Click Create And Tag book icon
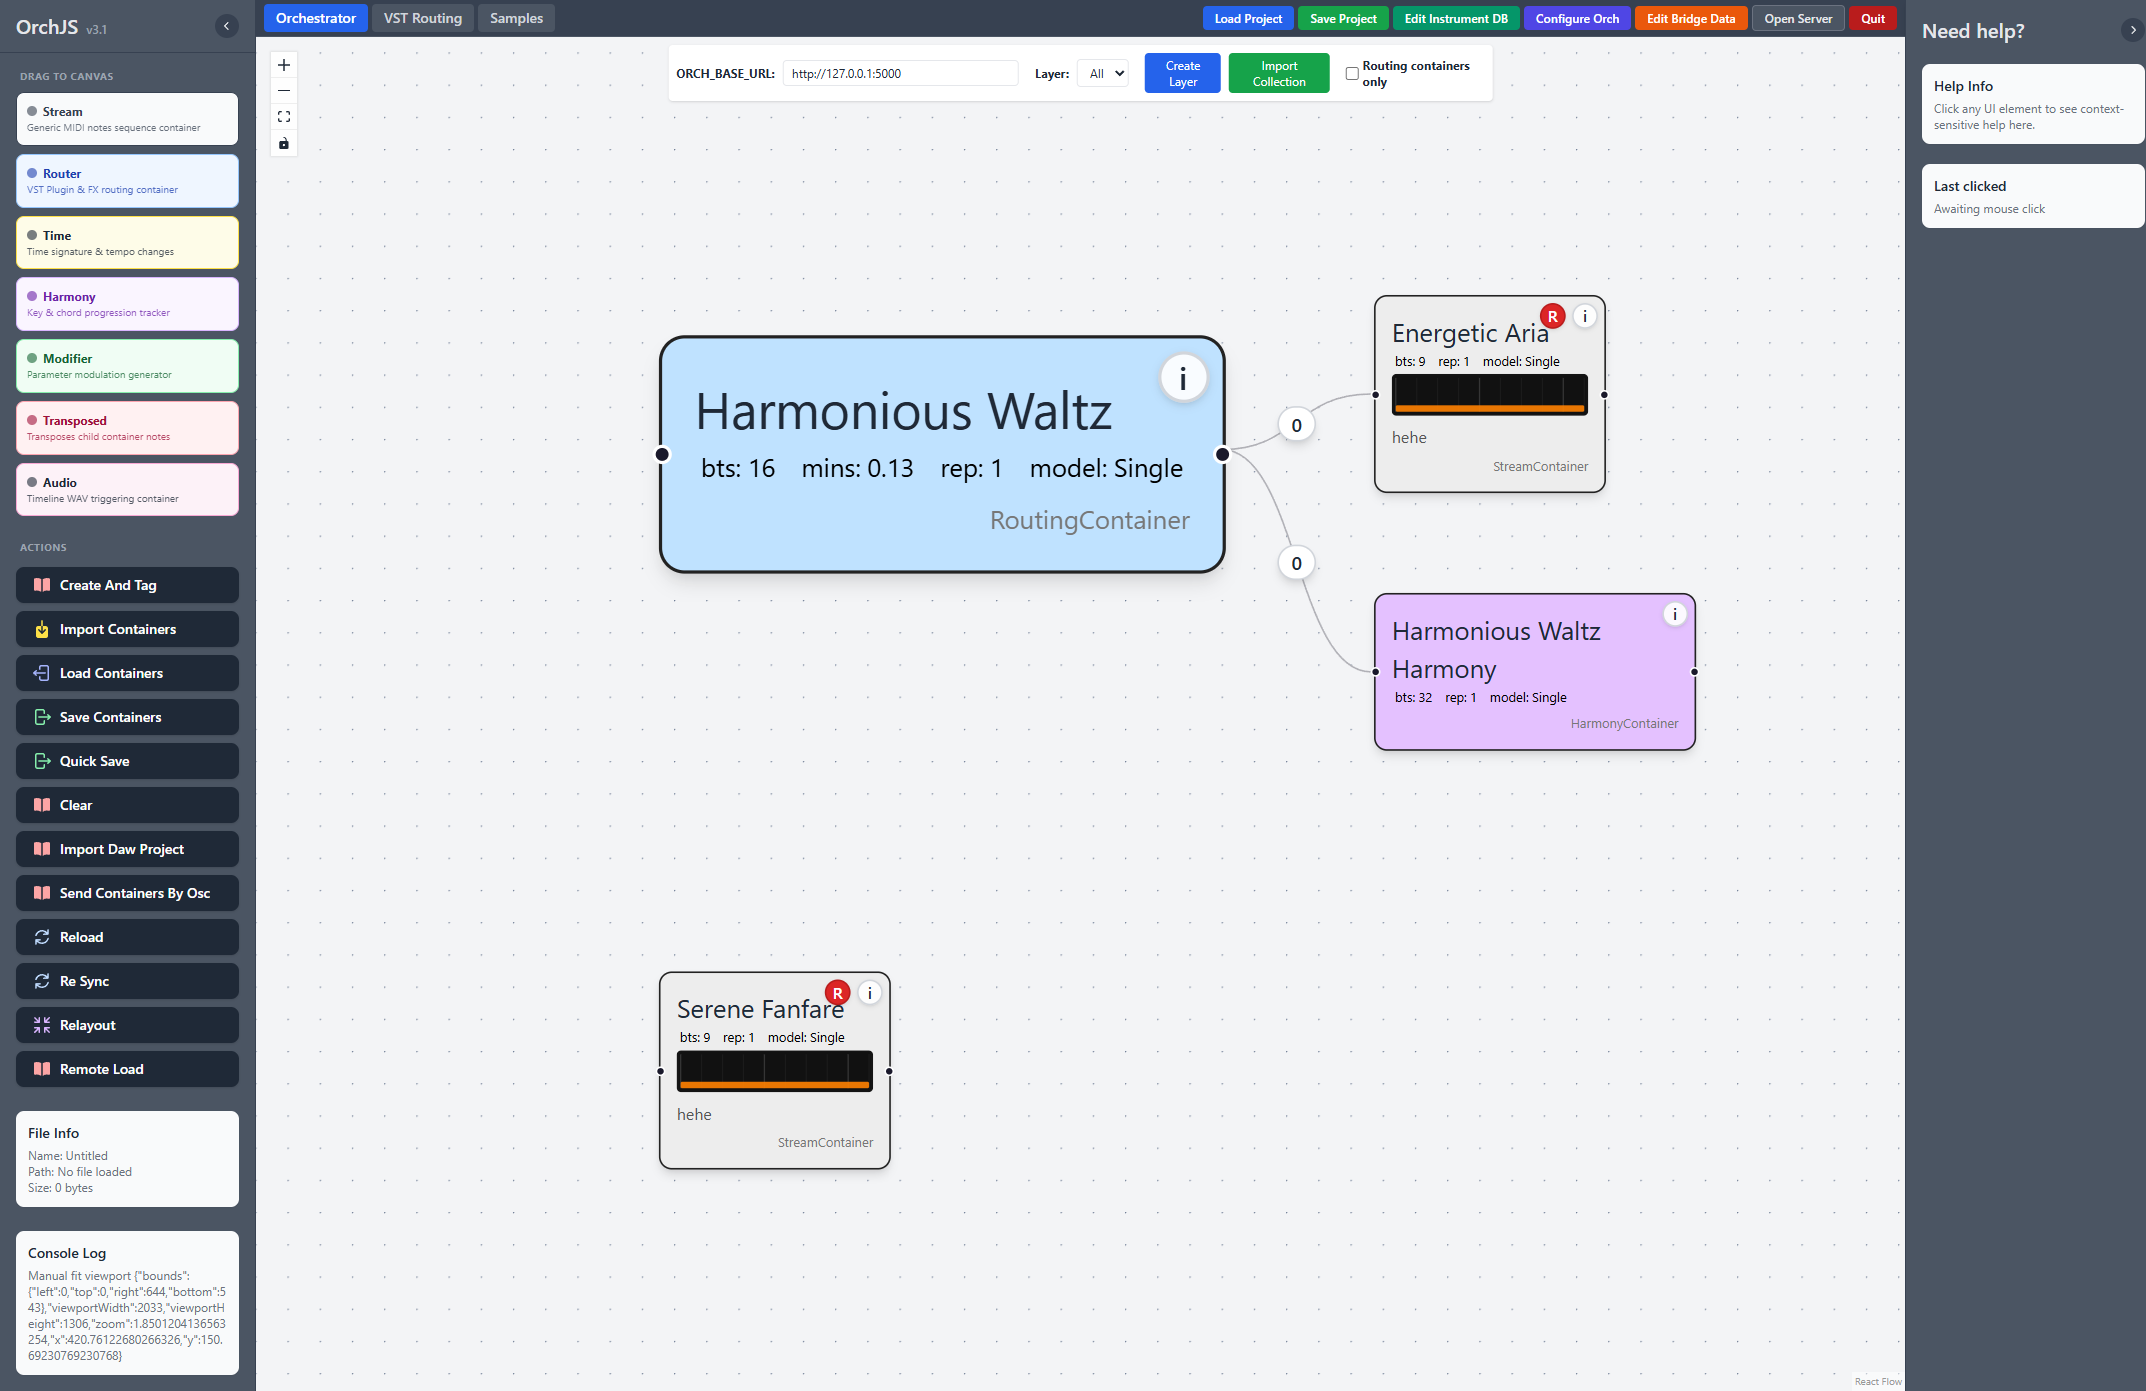This screenshot has height=1391, width=2146. (x=42, y=585)
